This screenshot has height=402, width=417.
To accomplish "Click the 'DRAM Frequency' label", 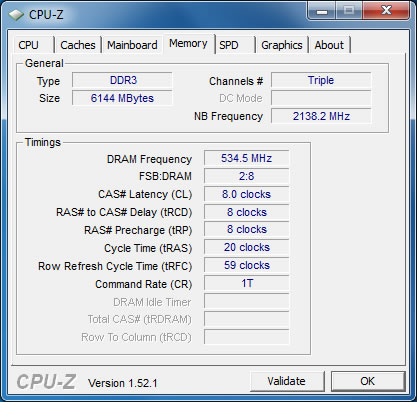I will tap(149, 159).
